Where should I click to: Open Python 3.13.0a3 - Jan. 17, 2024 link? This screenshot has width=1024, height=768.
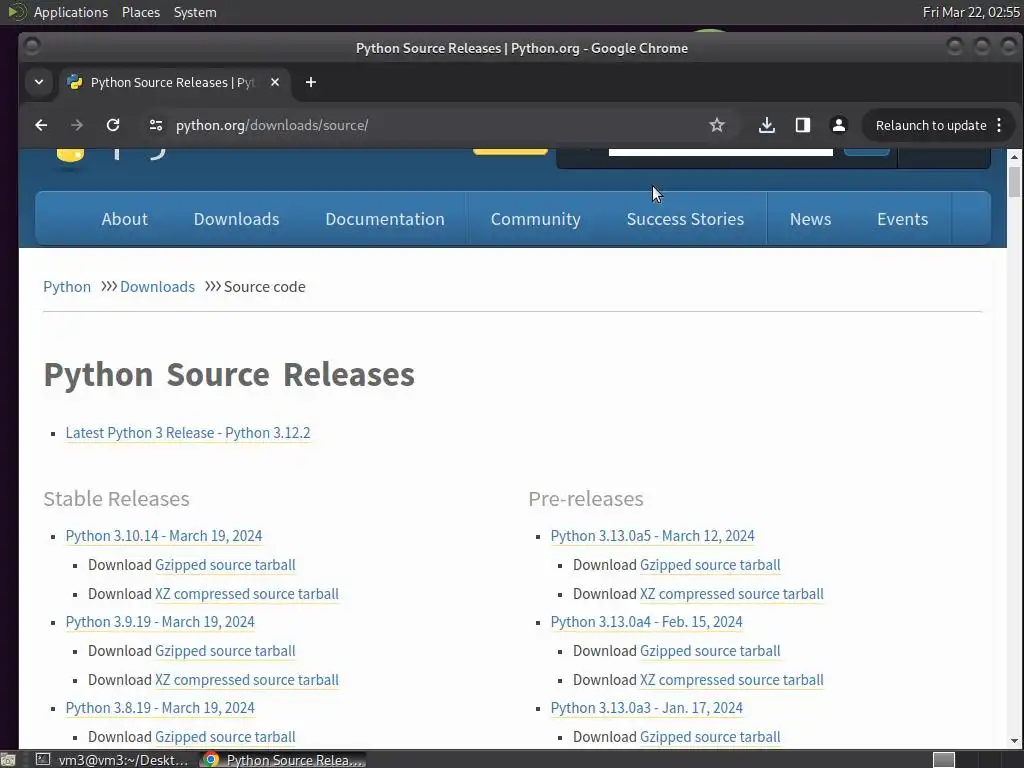point(647,708)
